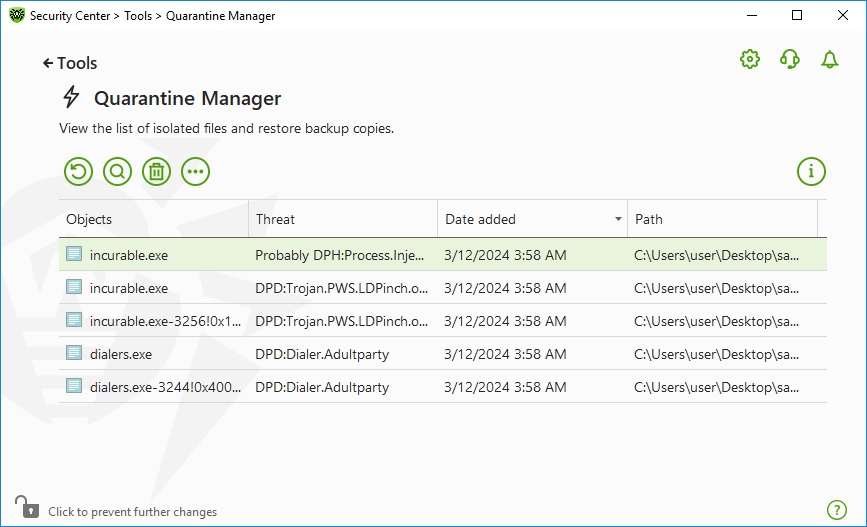Click the file icon of first incurable.exe
Screen dimensions: 867x527
pos(74,254)
